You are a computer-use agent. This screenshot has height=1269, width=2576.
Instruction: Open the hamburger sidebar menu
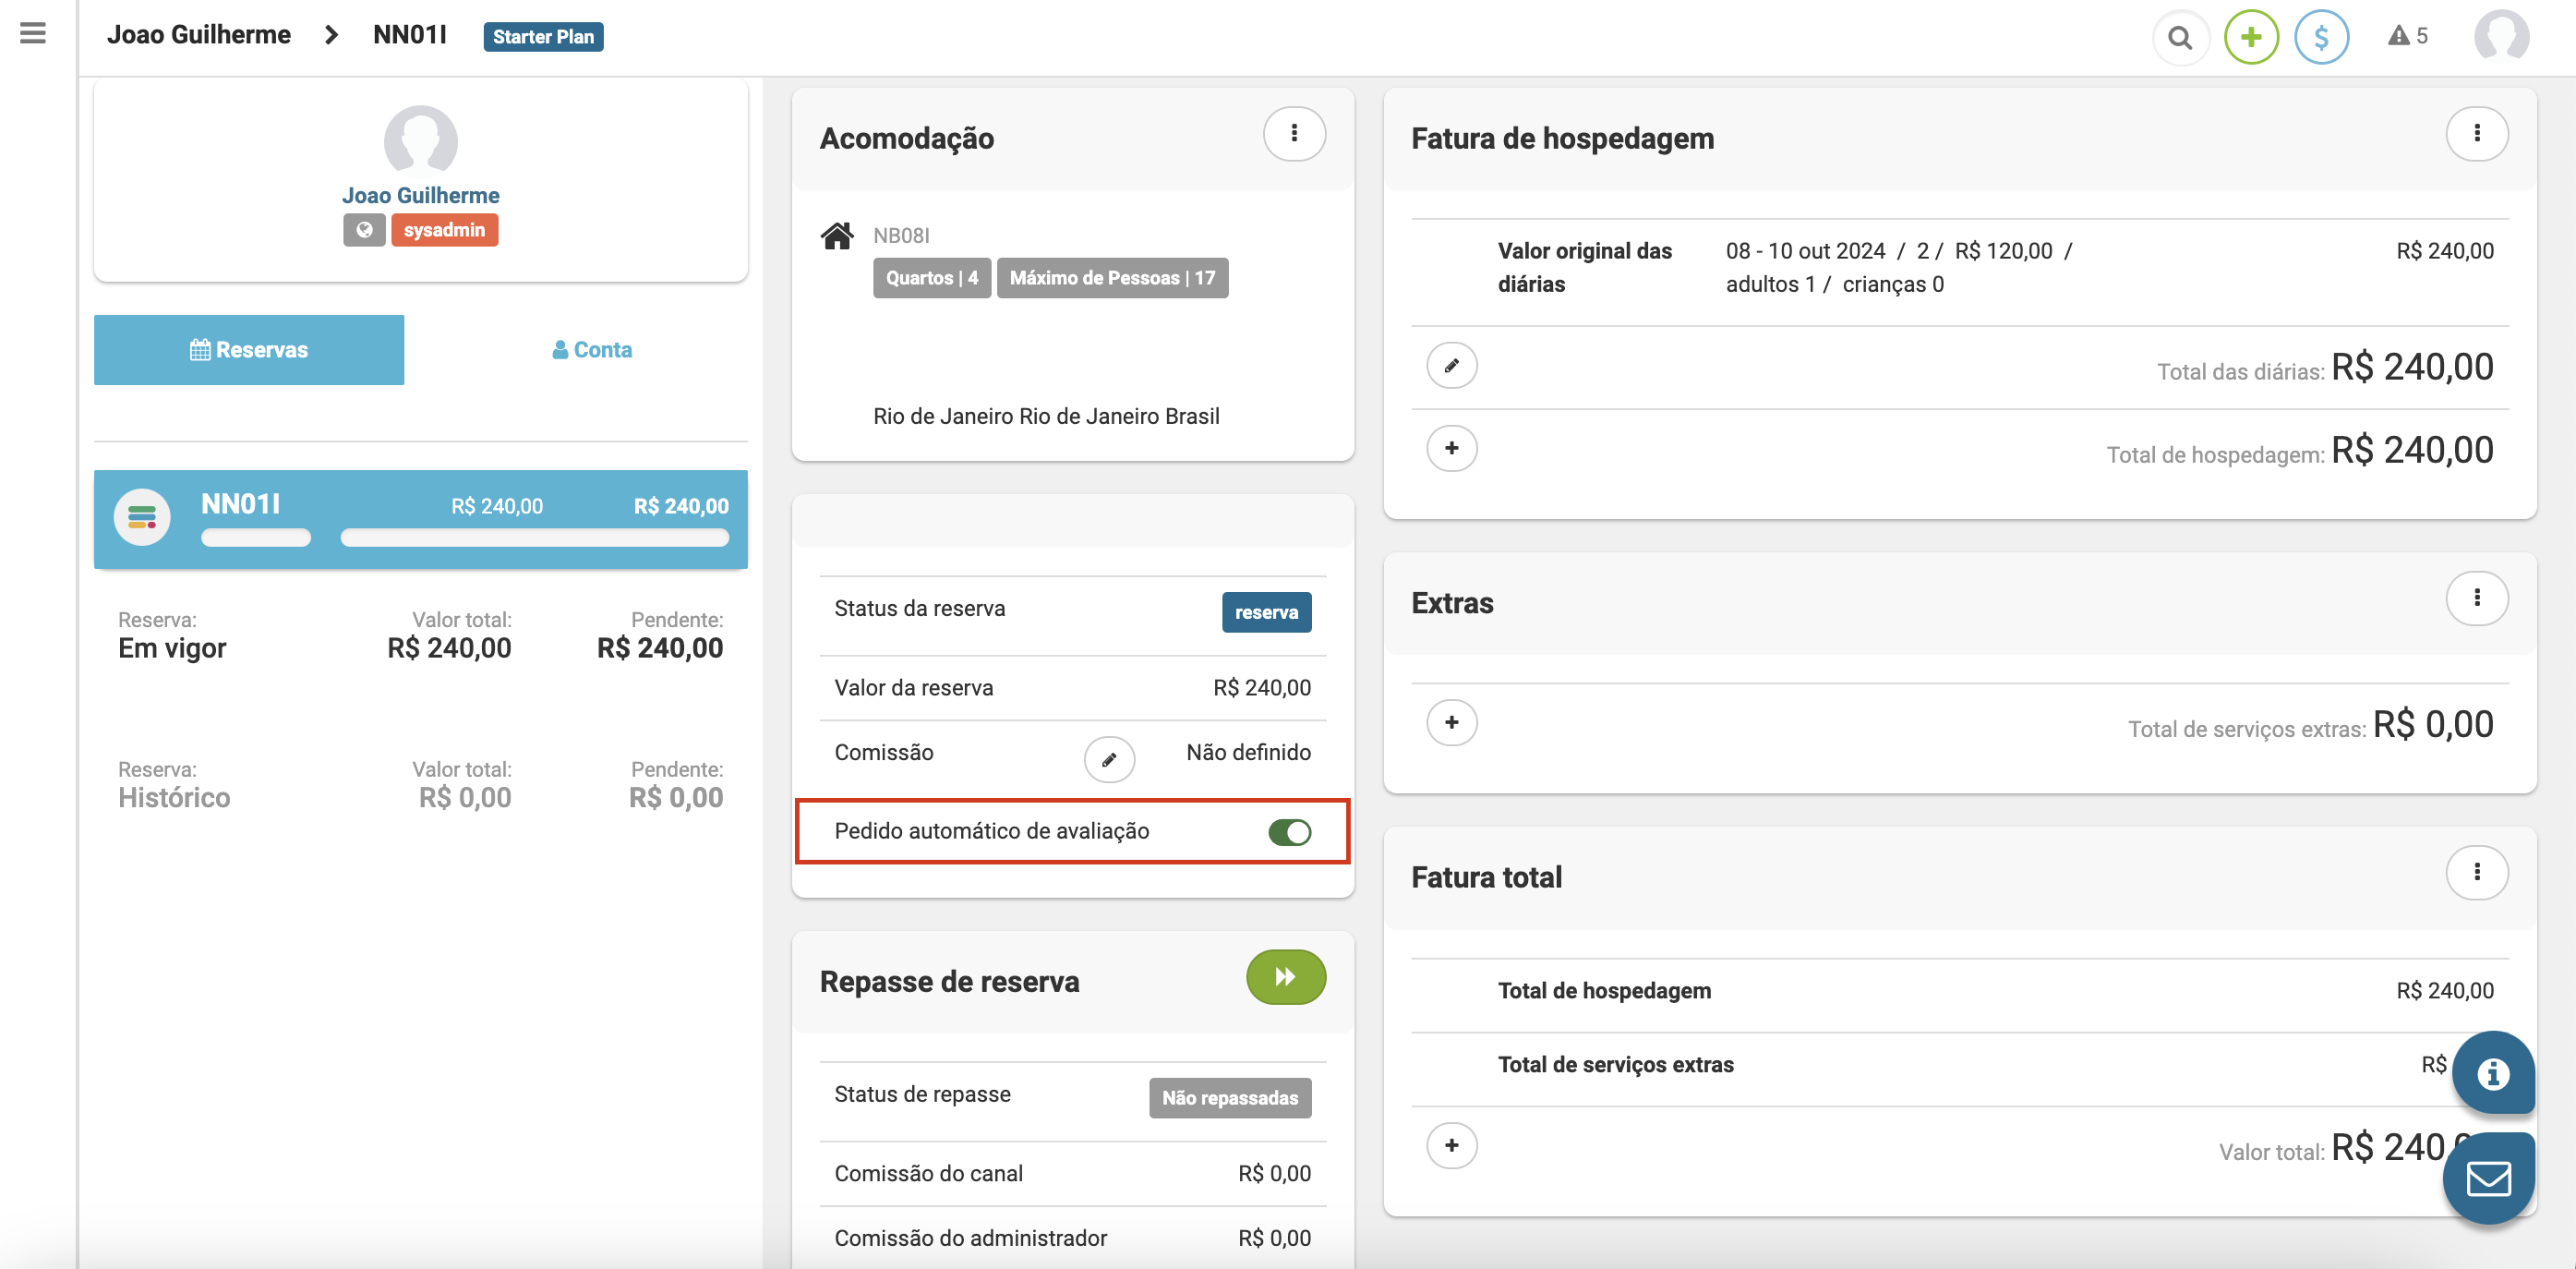click(x=33, y=34)
